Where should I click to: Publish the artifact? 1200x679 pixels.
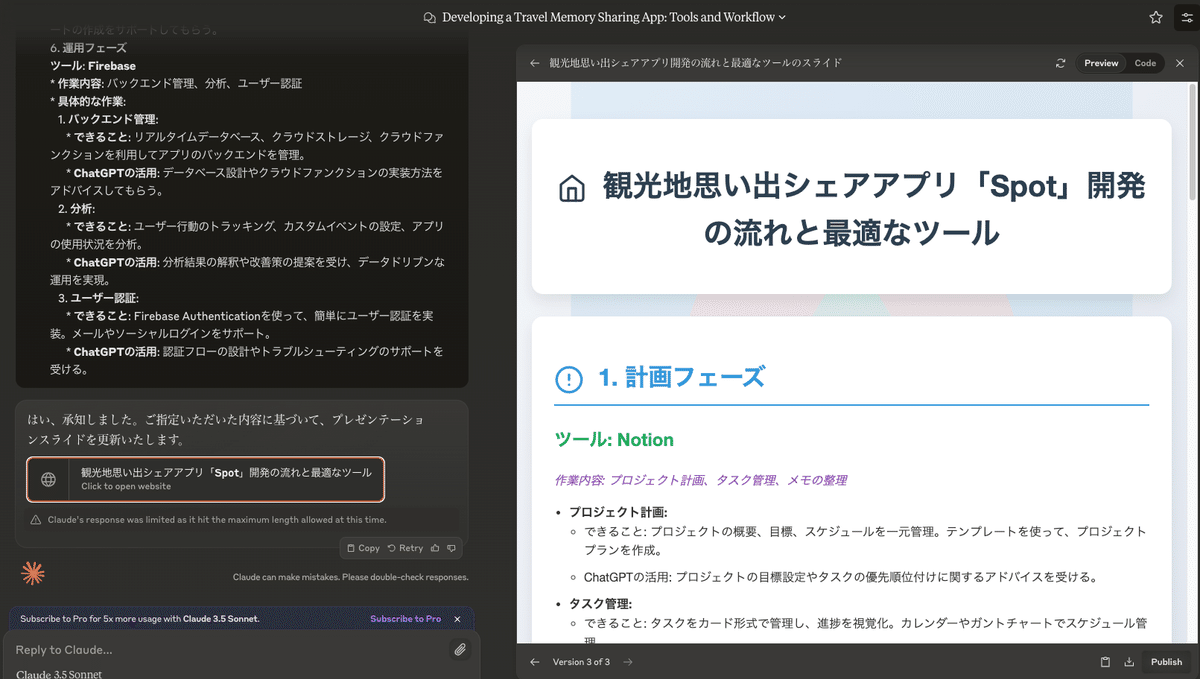[x=1166, y=662]
